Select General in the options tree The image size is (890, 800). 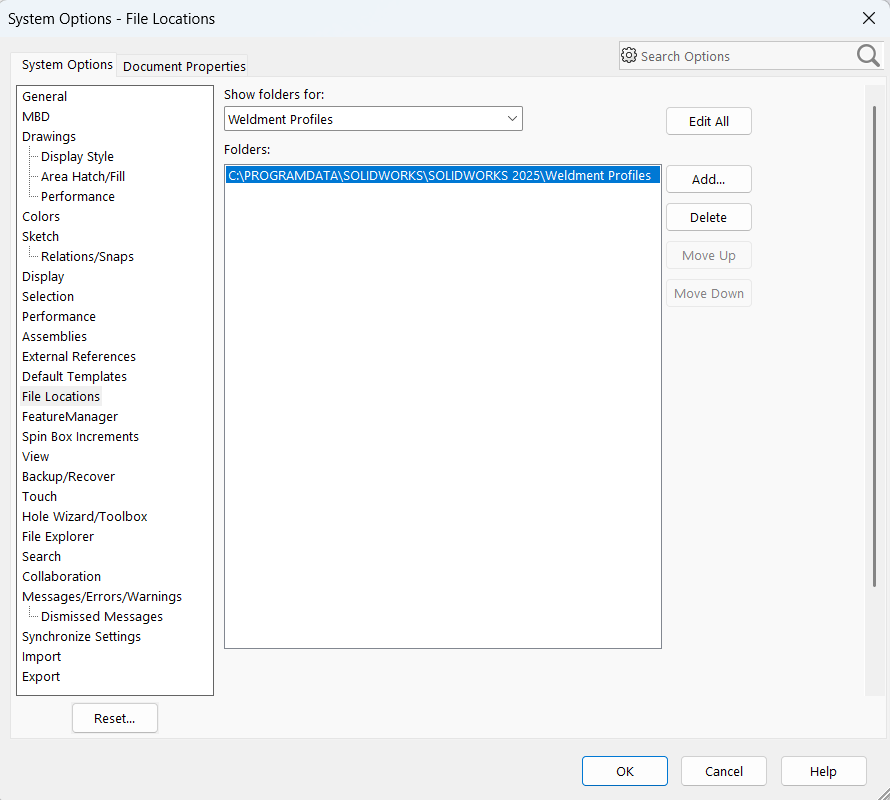coord(44,96)
